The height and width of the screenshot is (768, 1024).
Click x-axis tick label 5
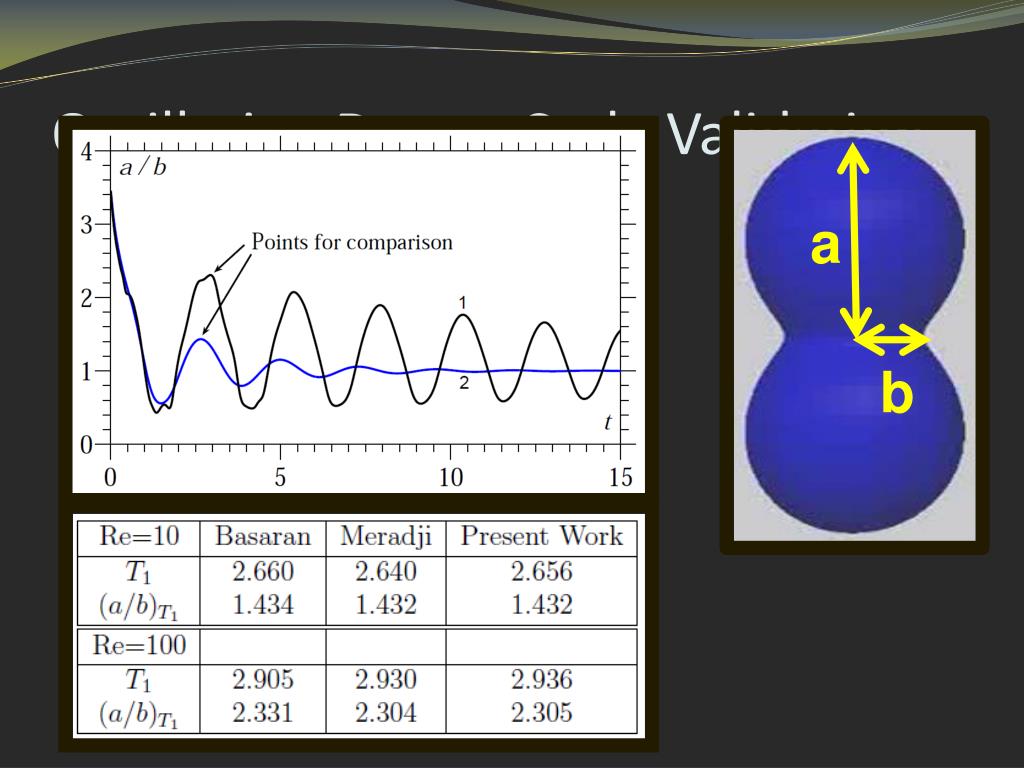click(280, 477)
